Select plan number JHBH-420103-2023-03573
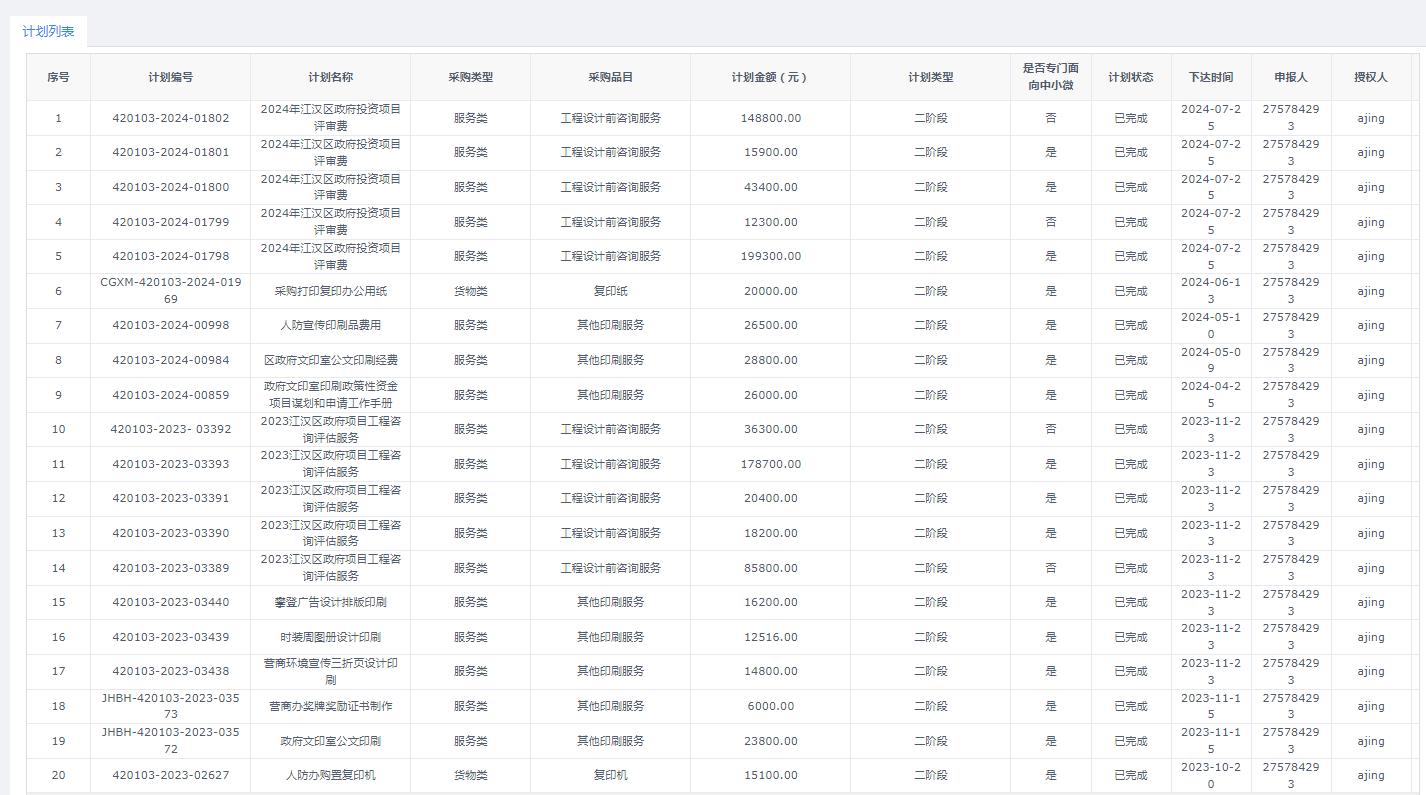 (170, 706)
